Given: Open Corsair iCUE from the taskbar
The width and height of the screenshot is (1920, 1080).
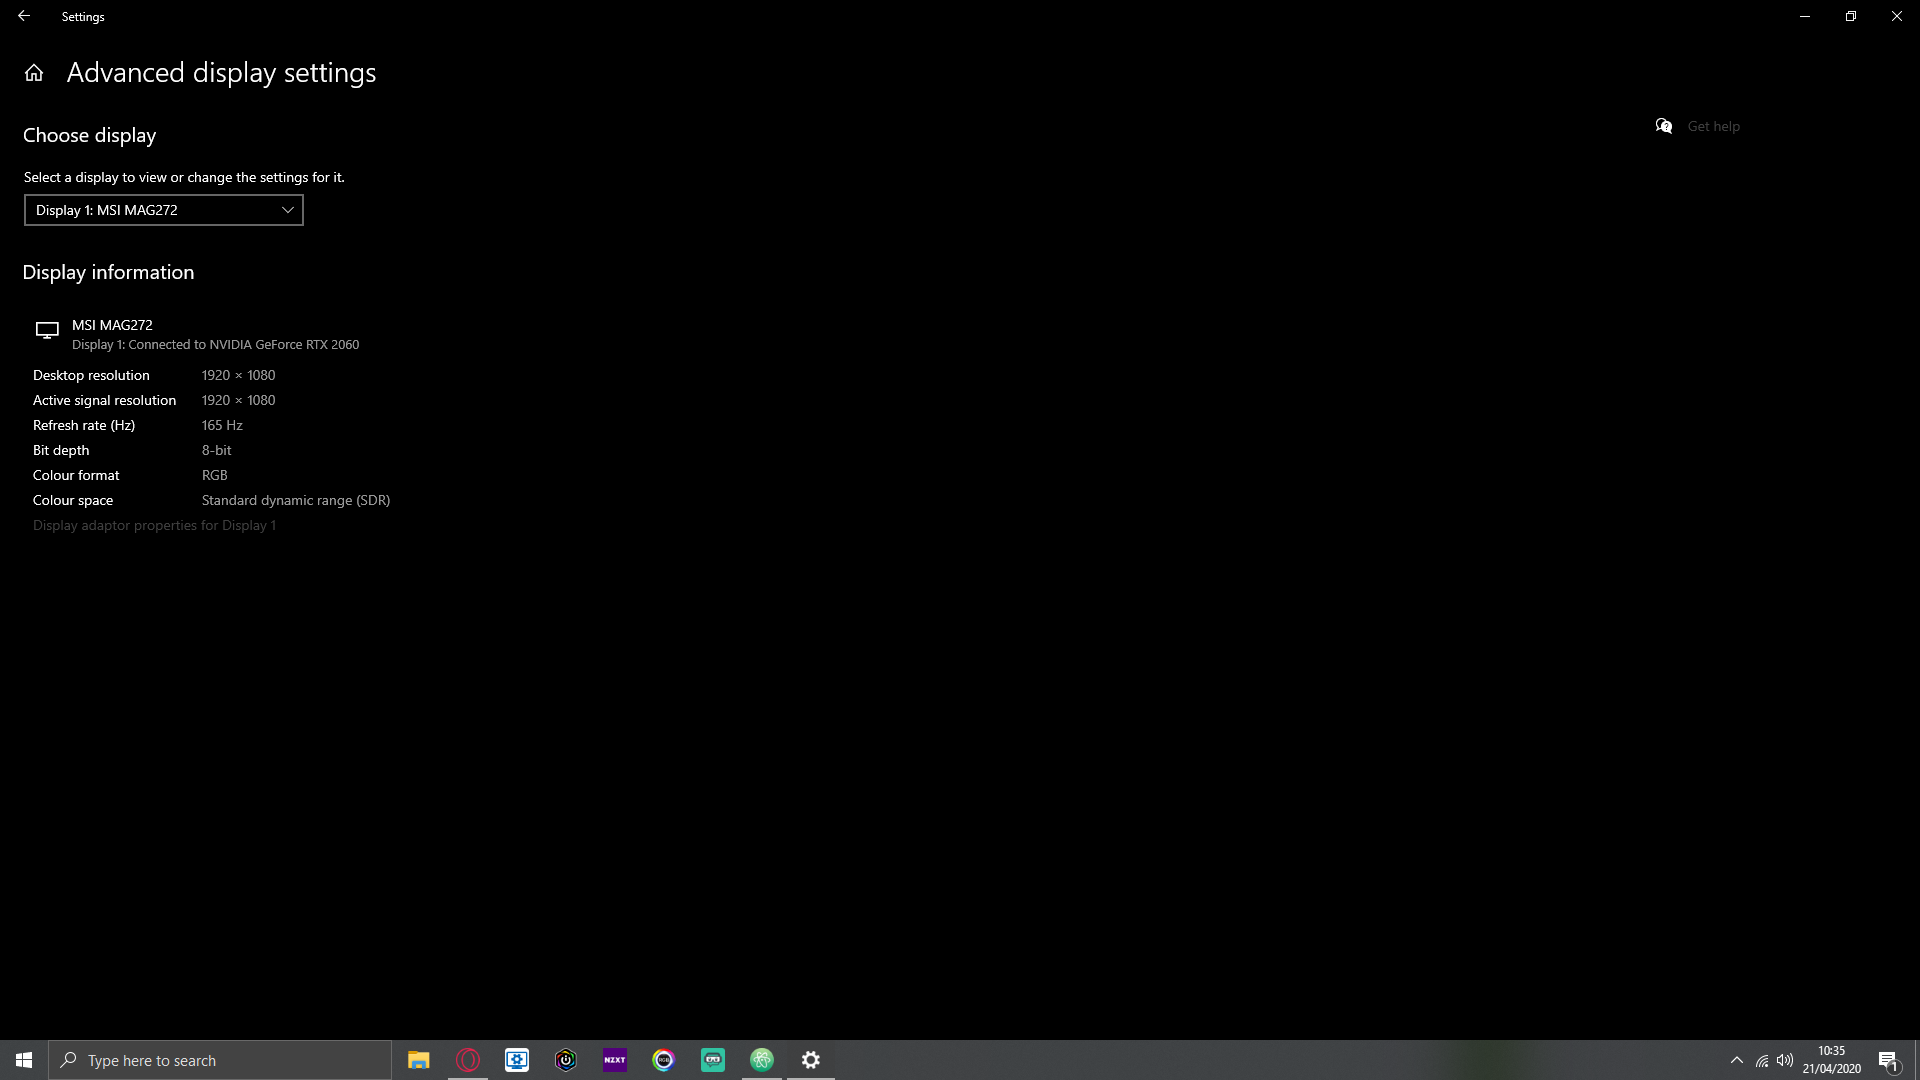Looking at the screenshot, I should [x=566, y=1060].
